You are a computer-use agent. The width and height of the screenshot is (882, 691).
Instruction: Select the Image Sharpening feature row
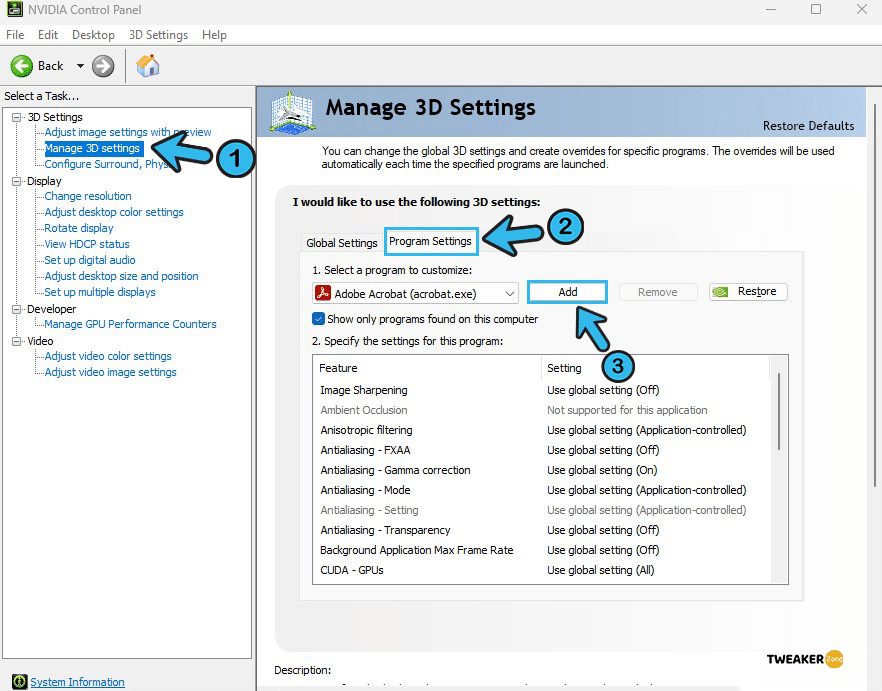click(540, 390)
